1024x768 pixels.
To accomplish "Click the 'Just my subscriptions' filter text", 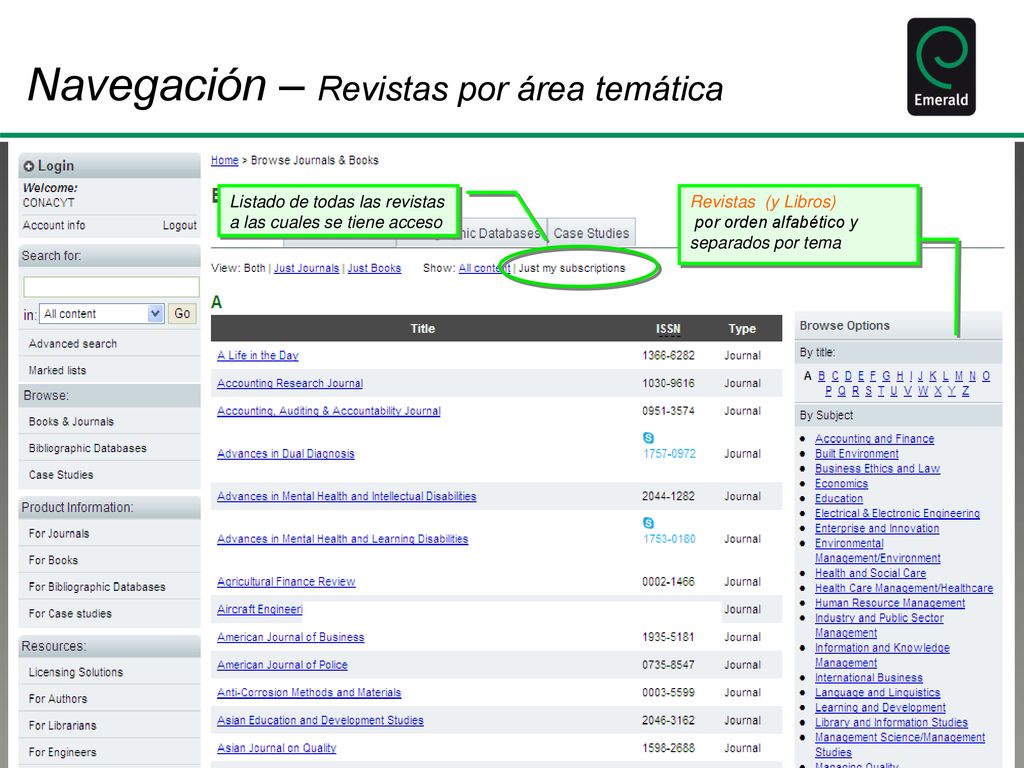I will (571, 268).
